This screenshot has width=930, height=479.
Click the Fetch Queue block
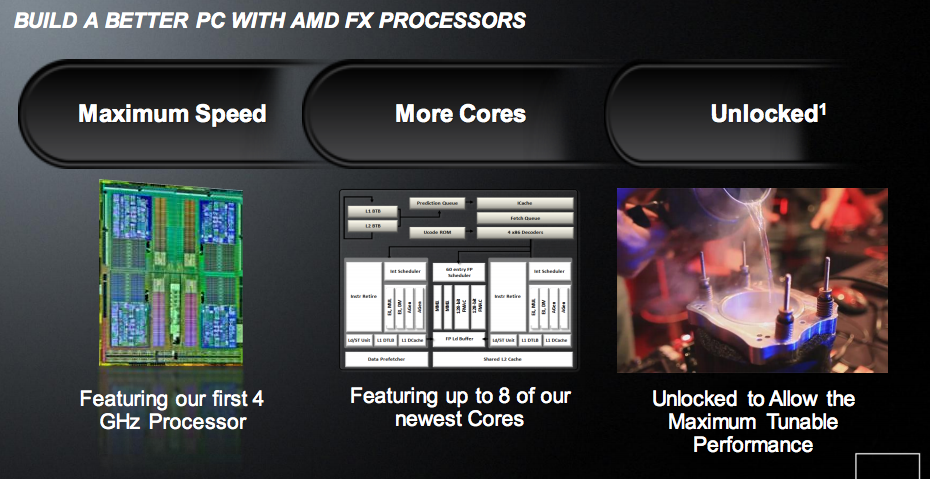coord(524,218)
